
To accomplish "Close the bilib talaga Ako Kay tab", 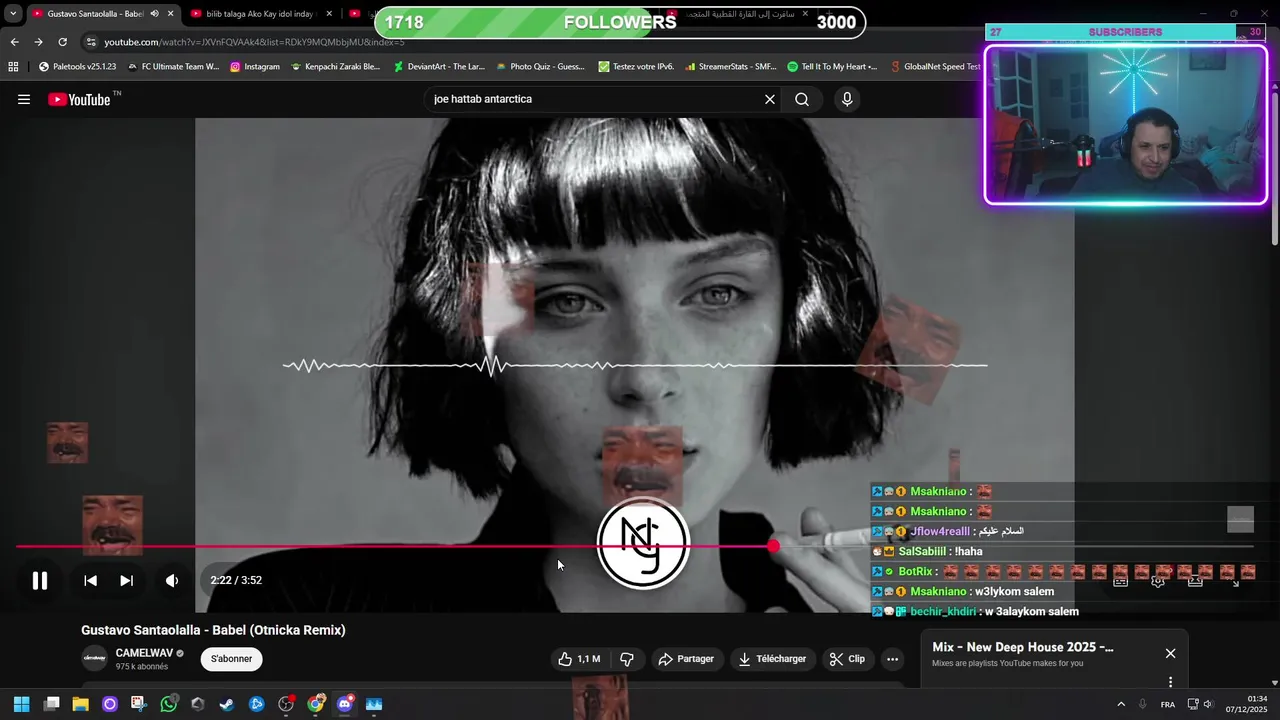I will [x=329, y=14].
